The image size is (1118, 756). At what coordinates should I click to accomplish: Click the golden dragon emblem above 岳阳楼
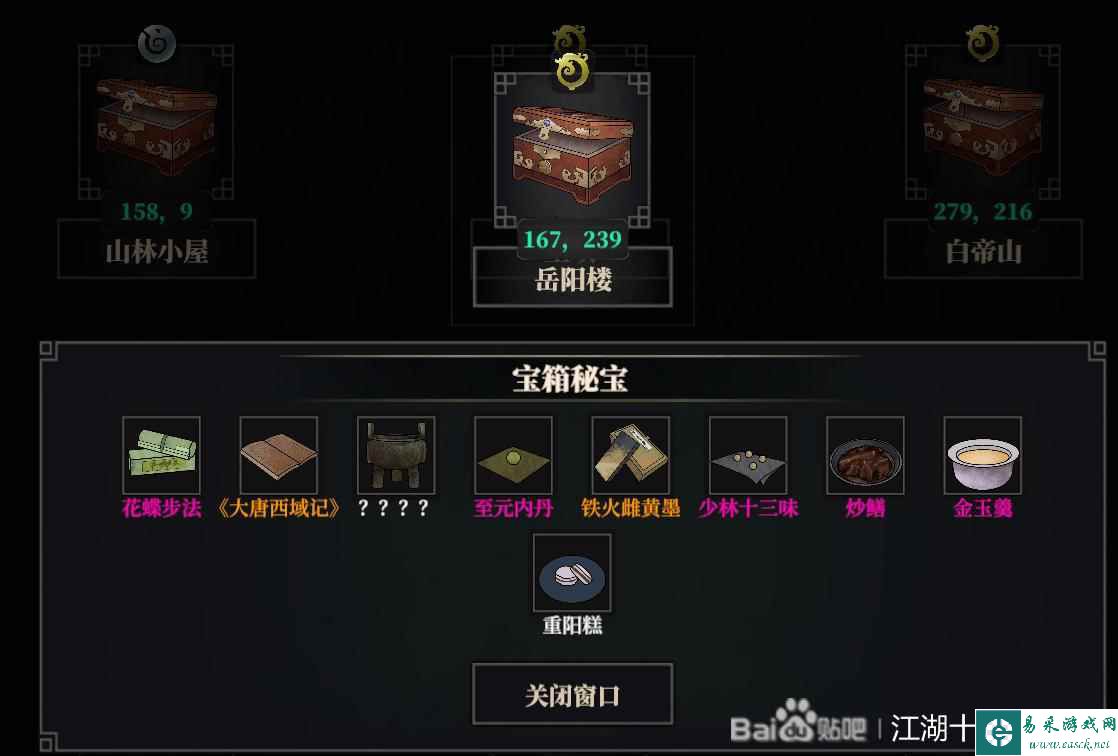(x=572, y=71)
